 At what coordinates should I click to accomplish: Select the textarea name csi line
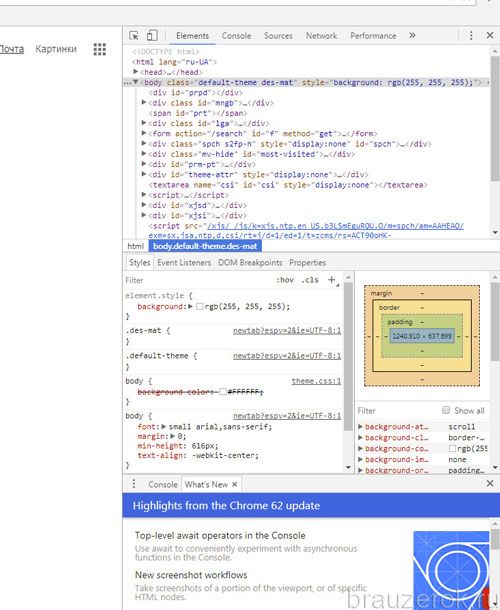tap(288, 185)
